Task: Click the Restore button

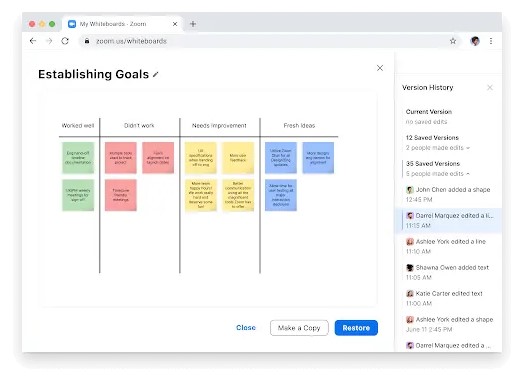Action: click(x=356, y=328)
